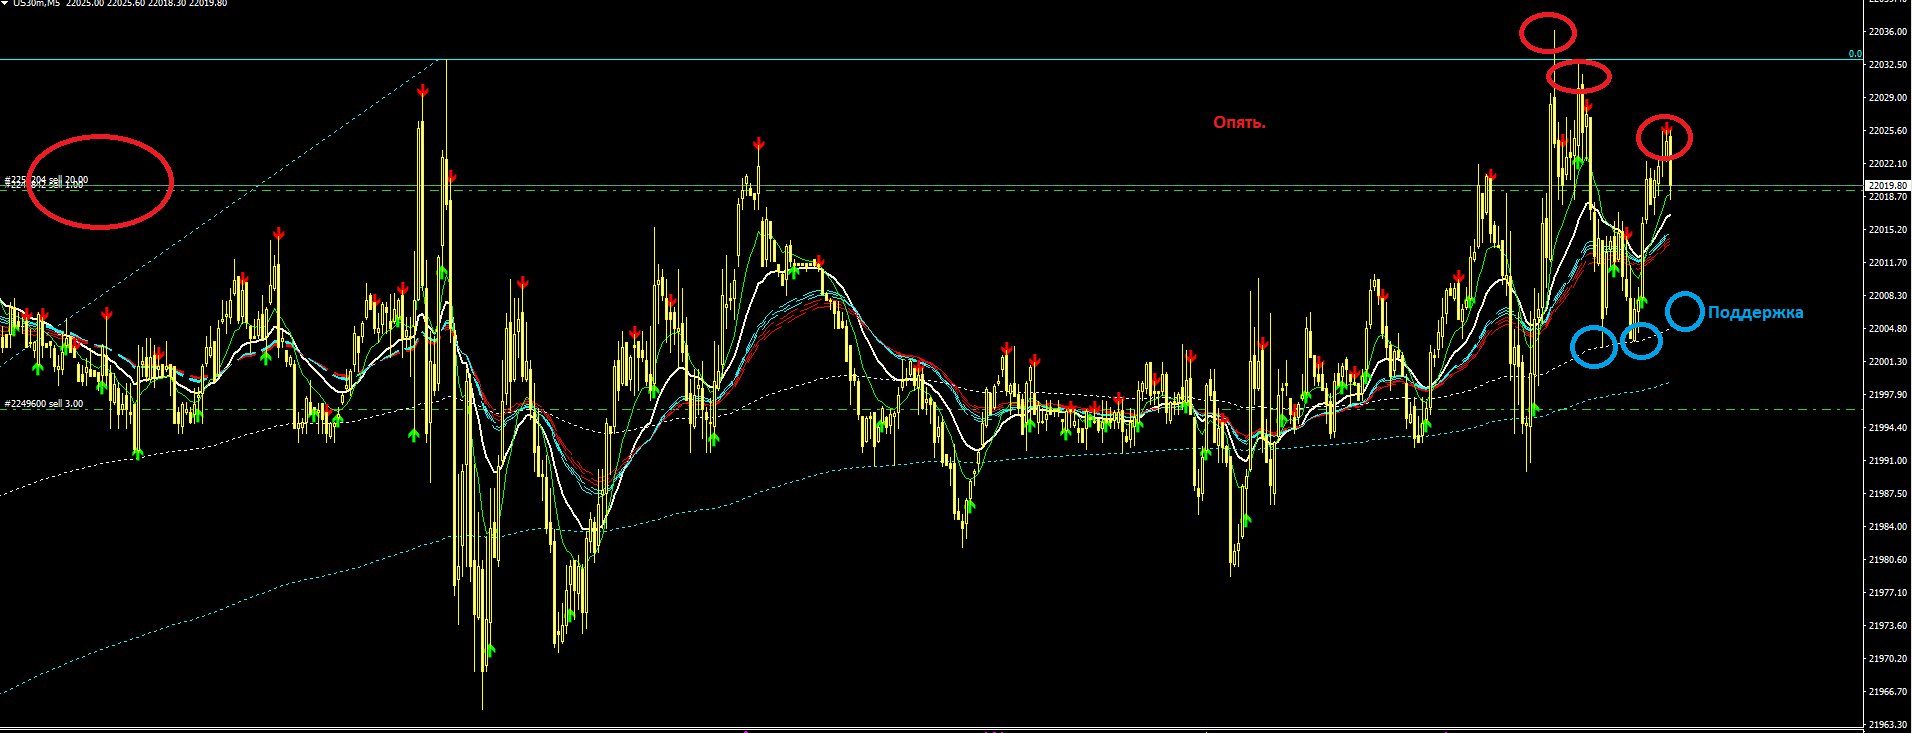The image size is (1912, 733).
Task: Click the 21973.60 price axis label
Action: 1888,626
